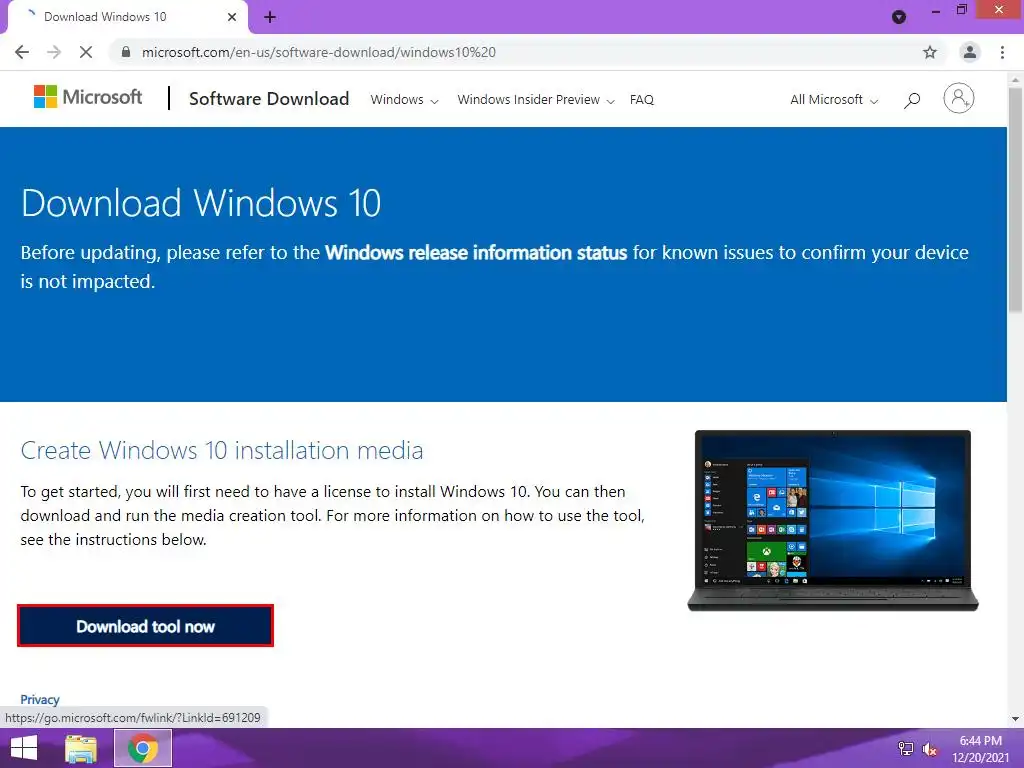Viewport: 1024px width, 768px height.
Task: Click the scrollbar down arrow
Action: tap(1015, 719)
